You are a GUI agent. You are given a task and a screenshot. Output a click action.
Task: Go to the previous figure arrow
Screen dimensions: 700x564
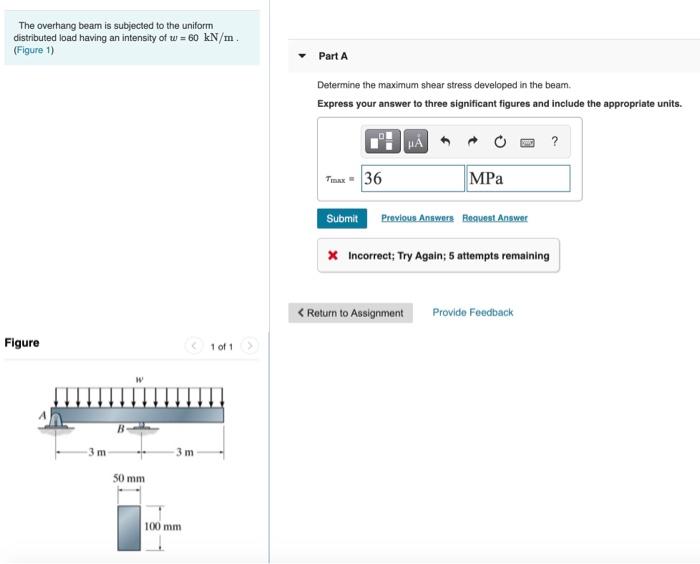[x=194, y=346]
